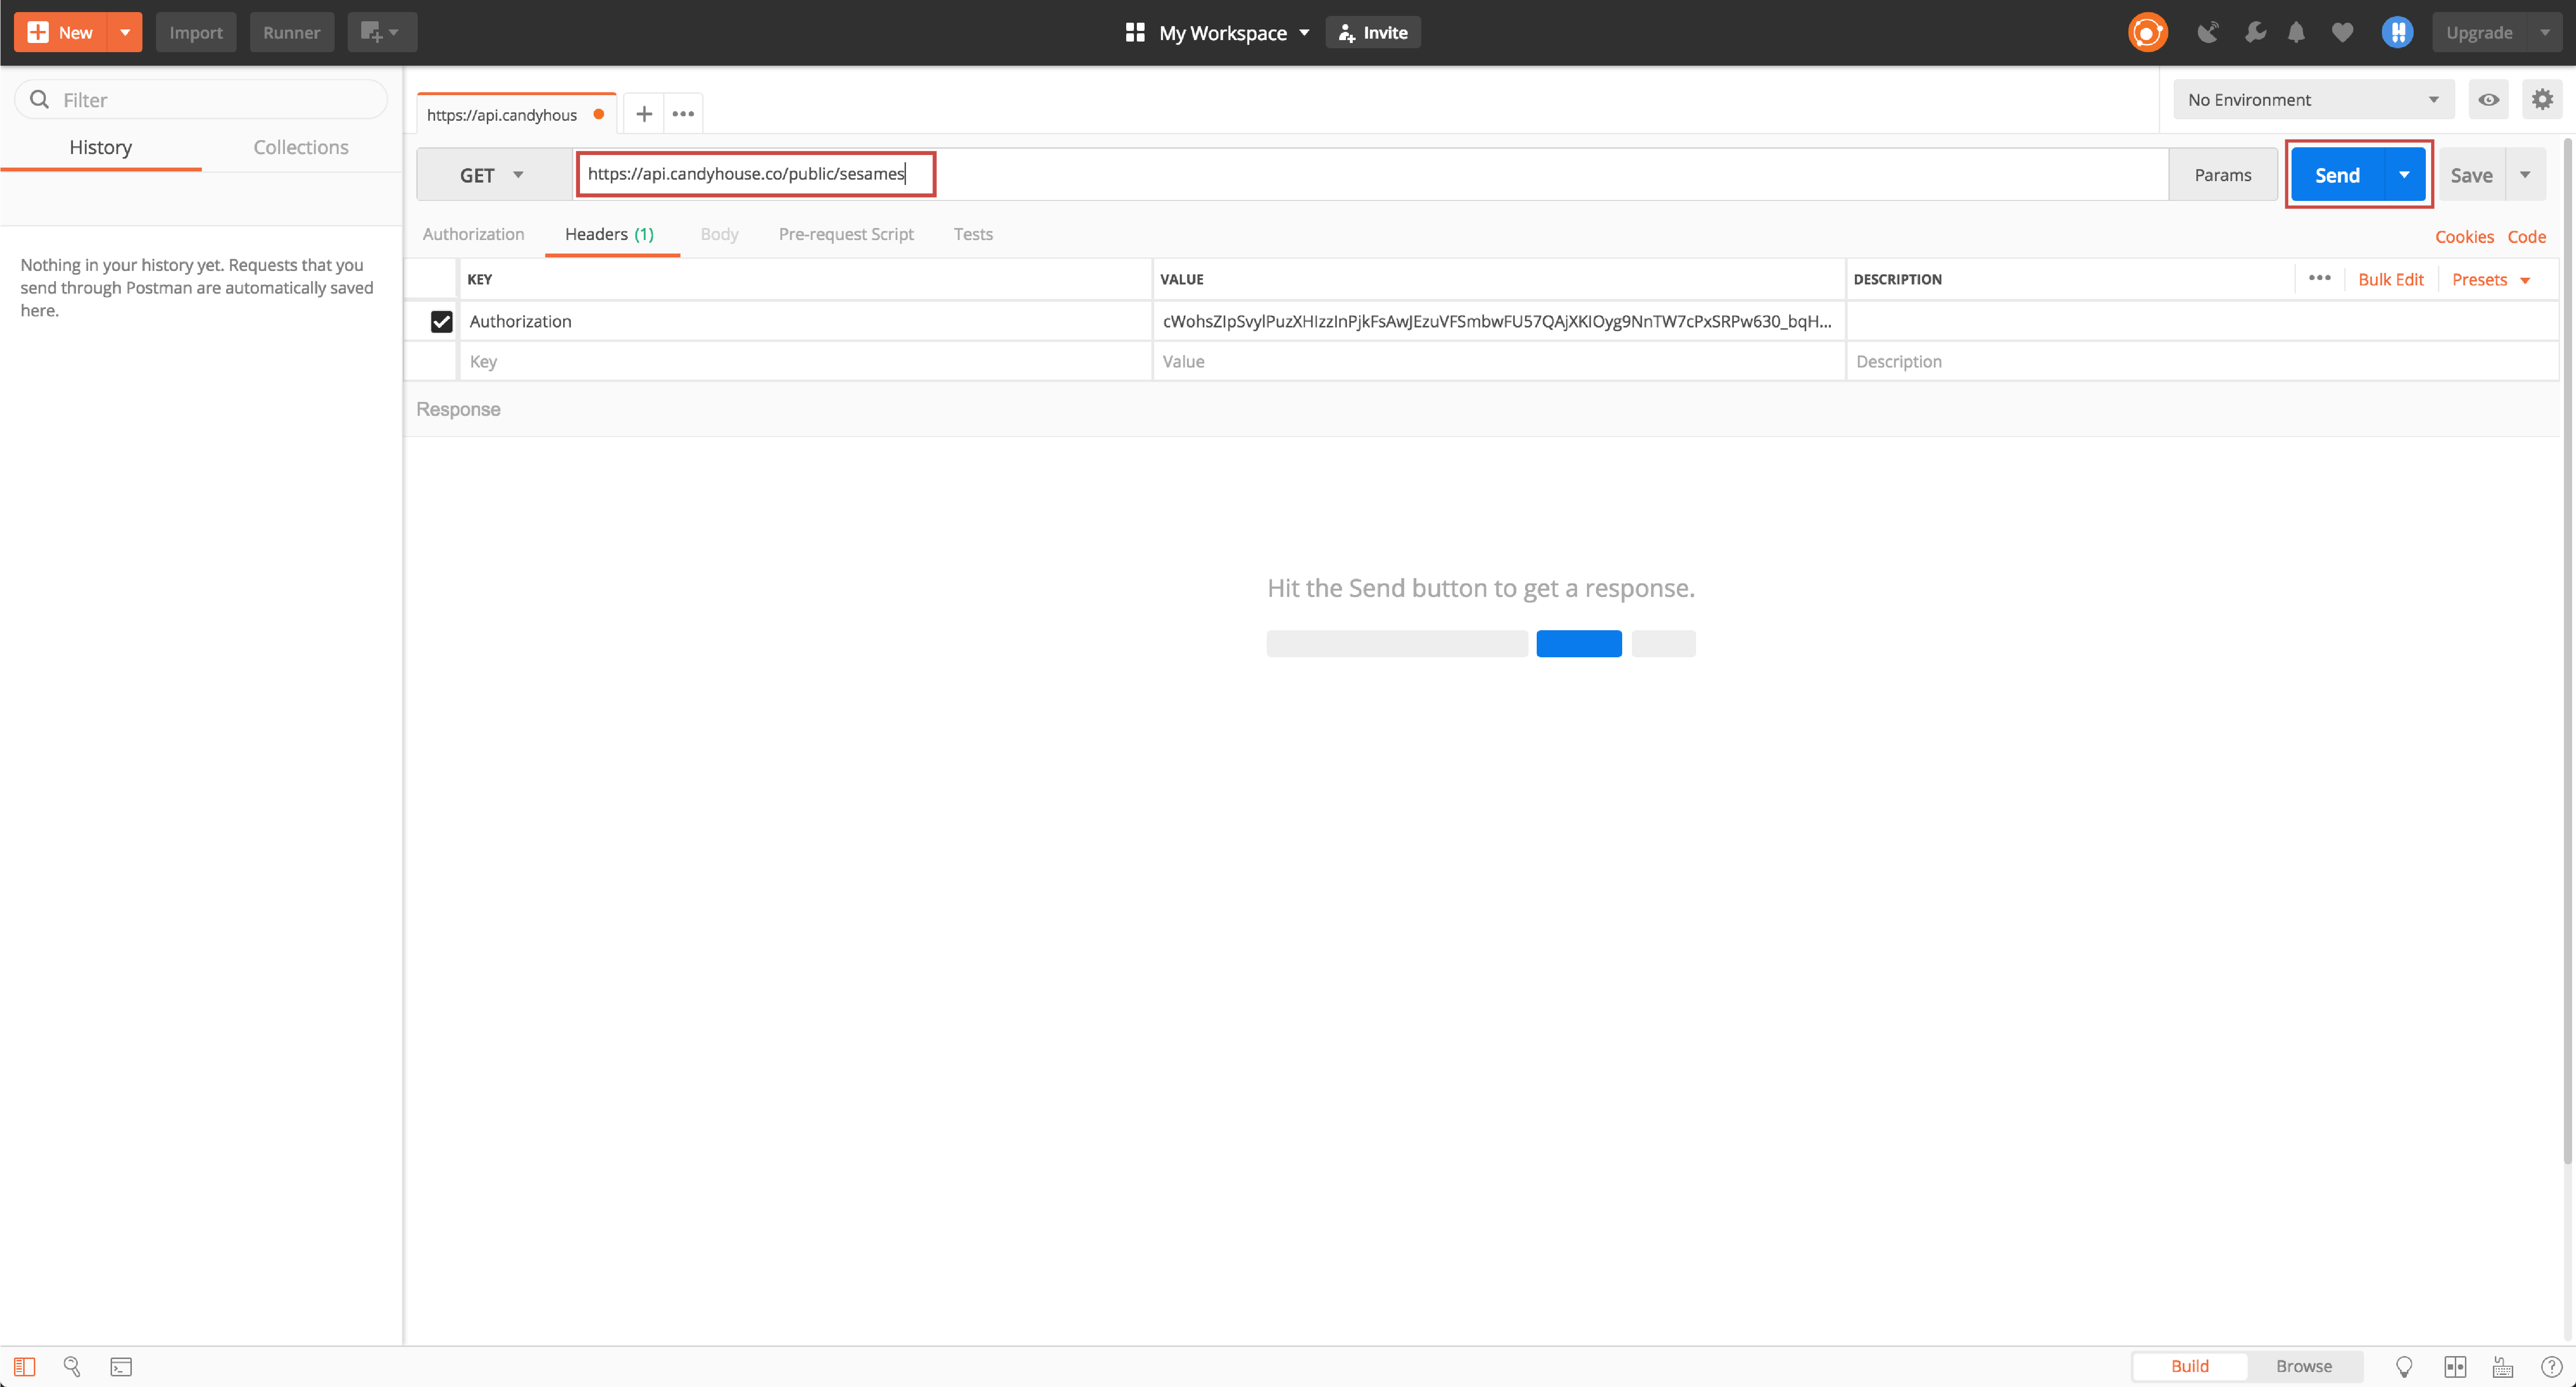Open the keyboard shortcuts icon
Viewport: 2576px width, 1387px height.
[2502, 1366]
